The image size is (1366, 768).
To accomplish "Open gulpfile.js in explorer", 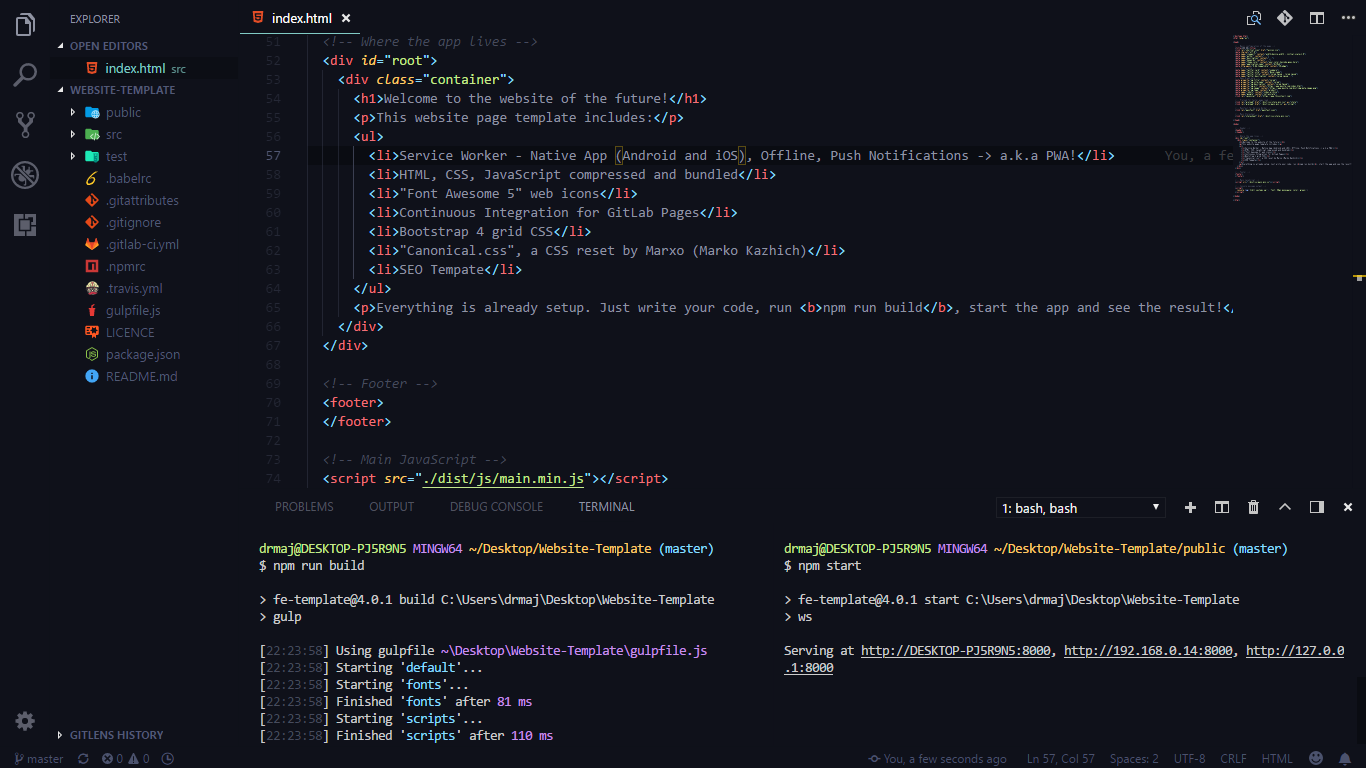I will point(133,311).
